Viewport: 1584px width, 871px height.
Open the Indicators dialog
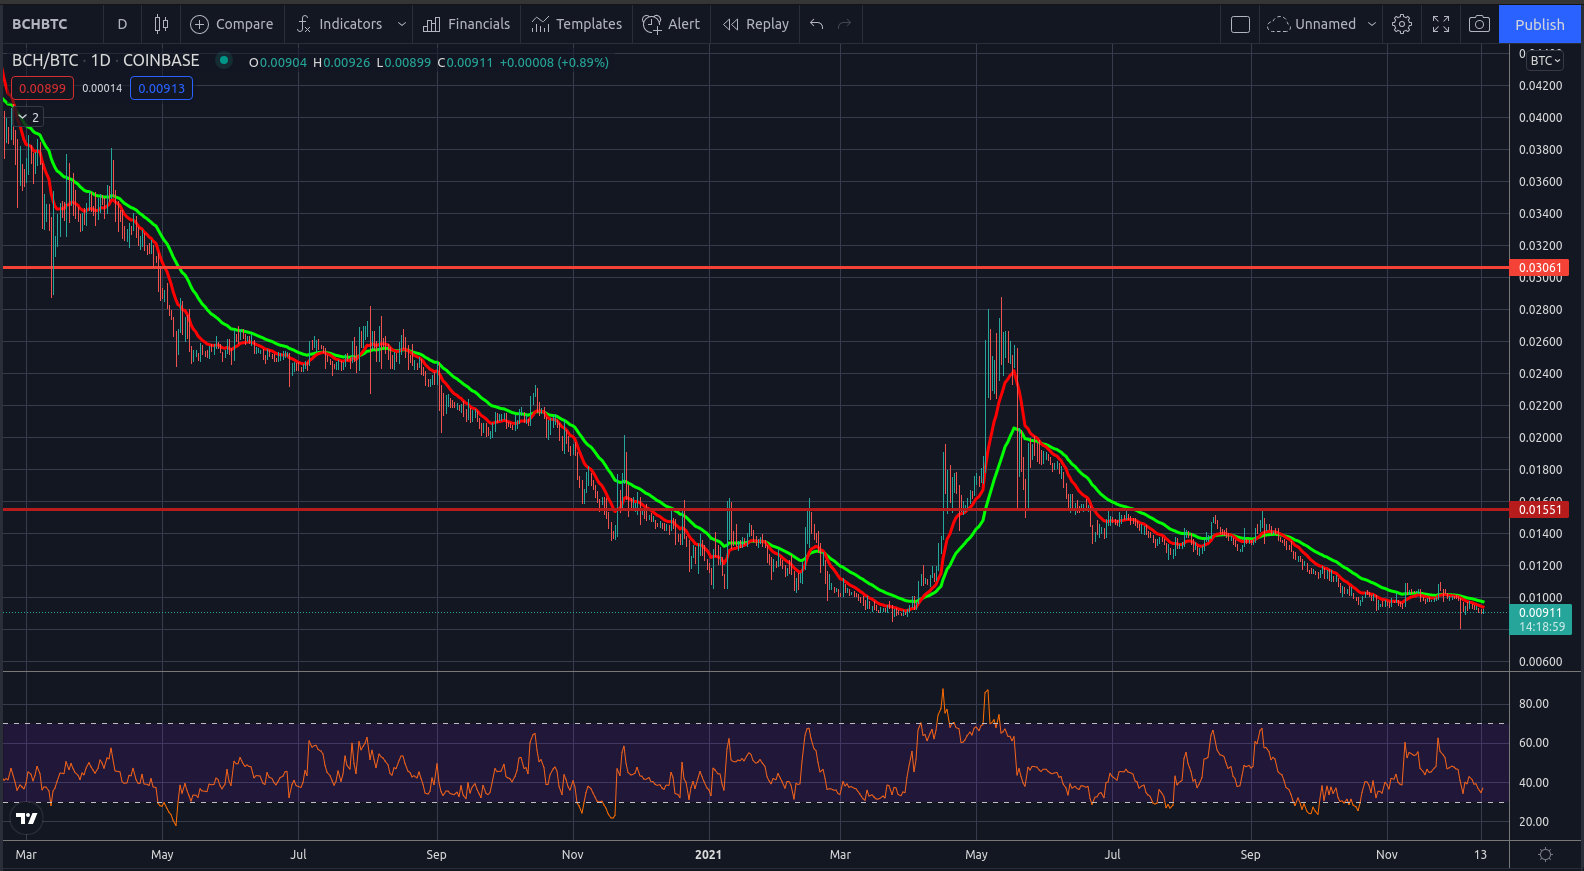(x=339, y=24)
